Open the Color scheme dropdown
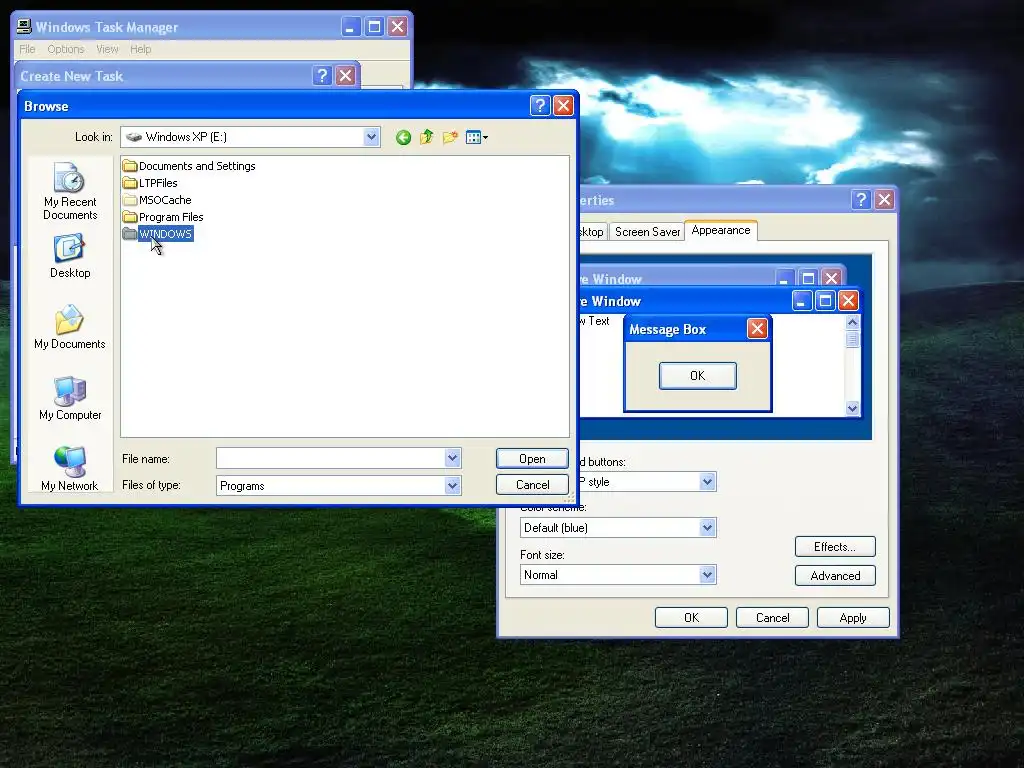The height and width of the screenshot is (768, 1024). coord(707,528)
